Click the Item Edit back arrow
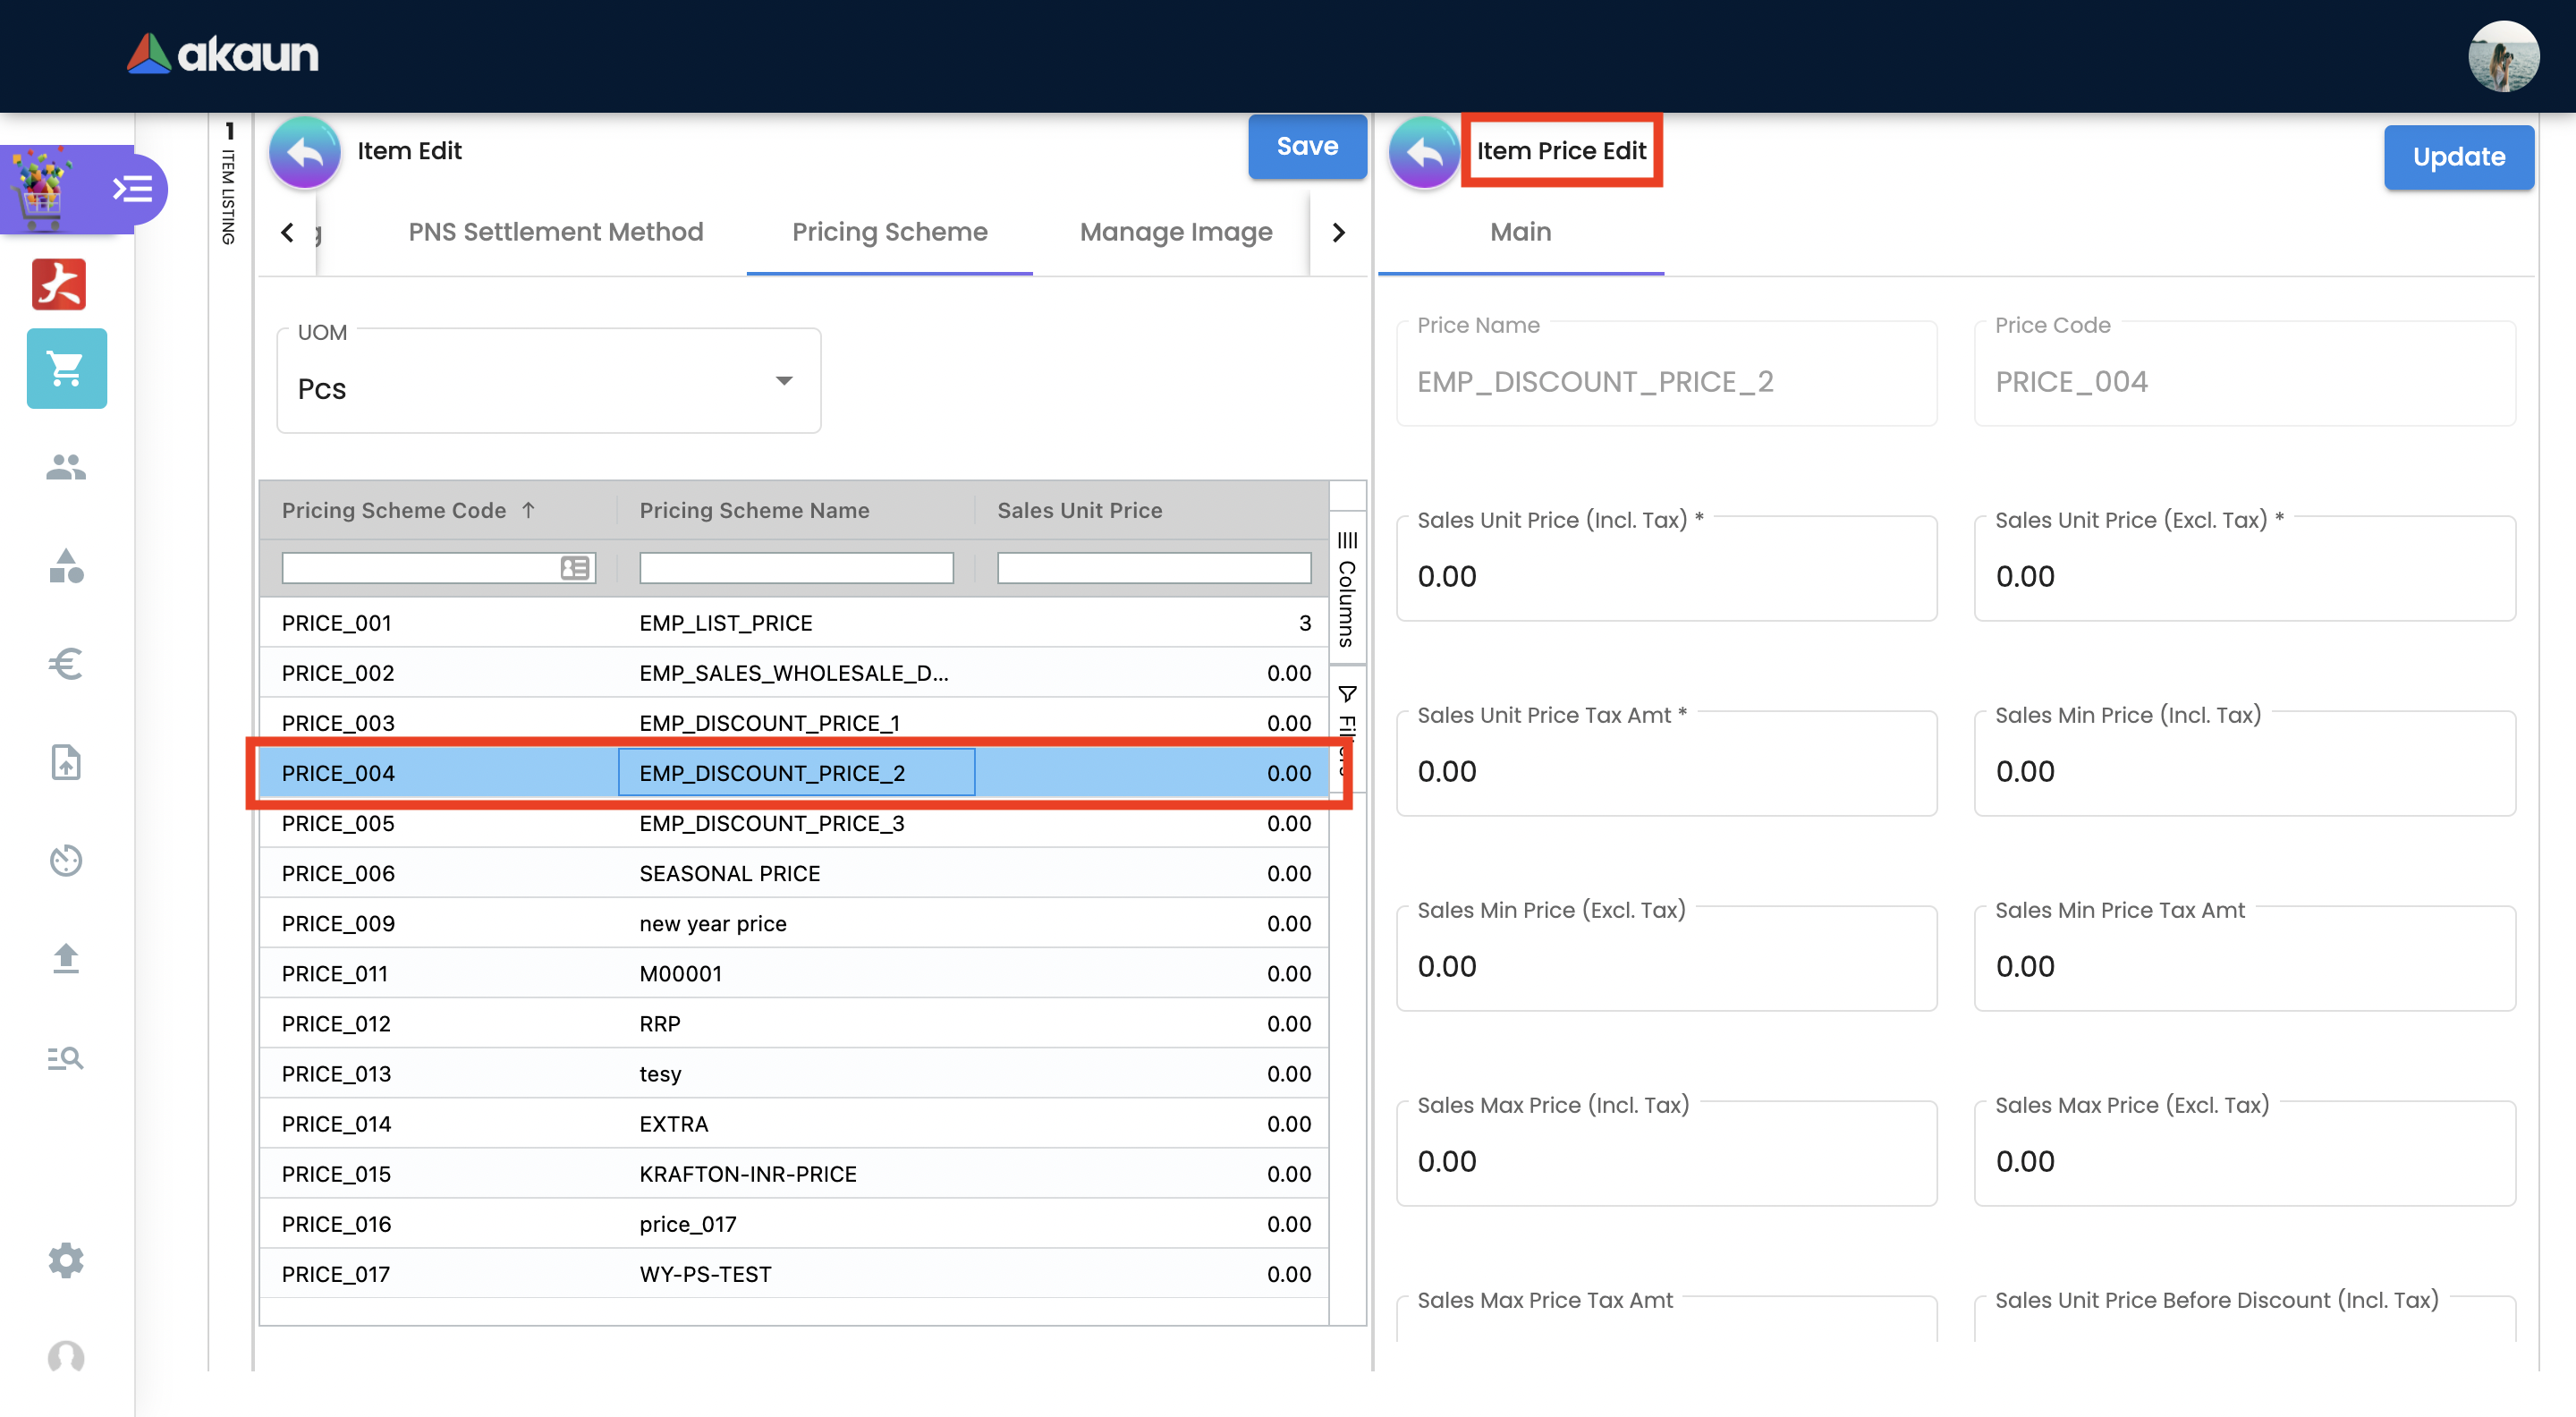This screenshot has width=2576, height=1417. (304, 152)
